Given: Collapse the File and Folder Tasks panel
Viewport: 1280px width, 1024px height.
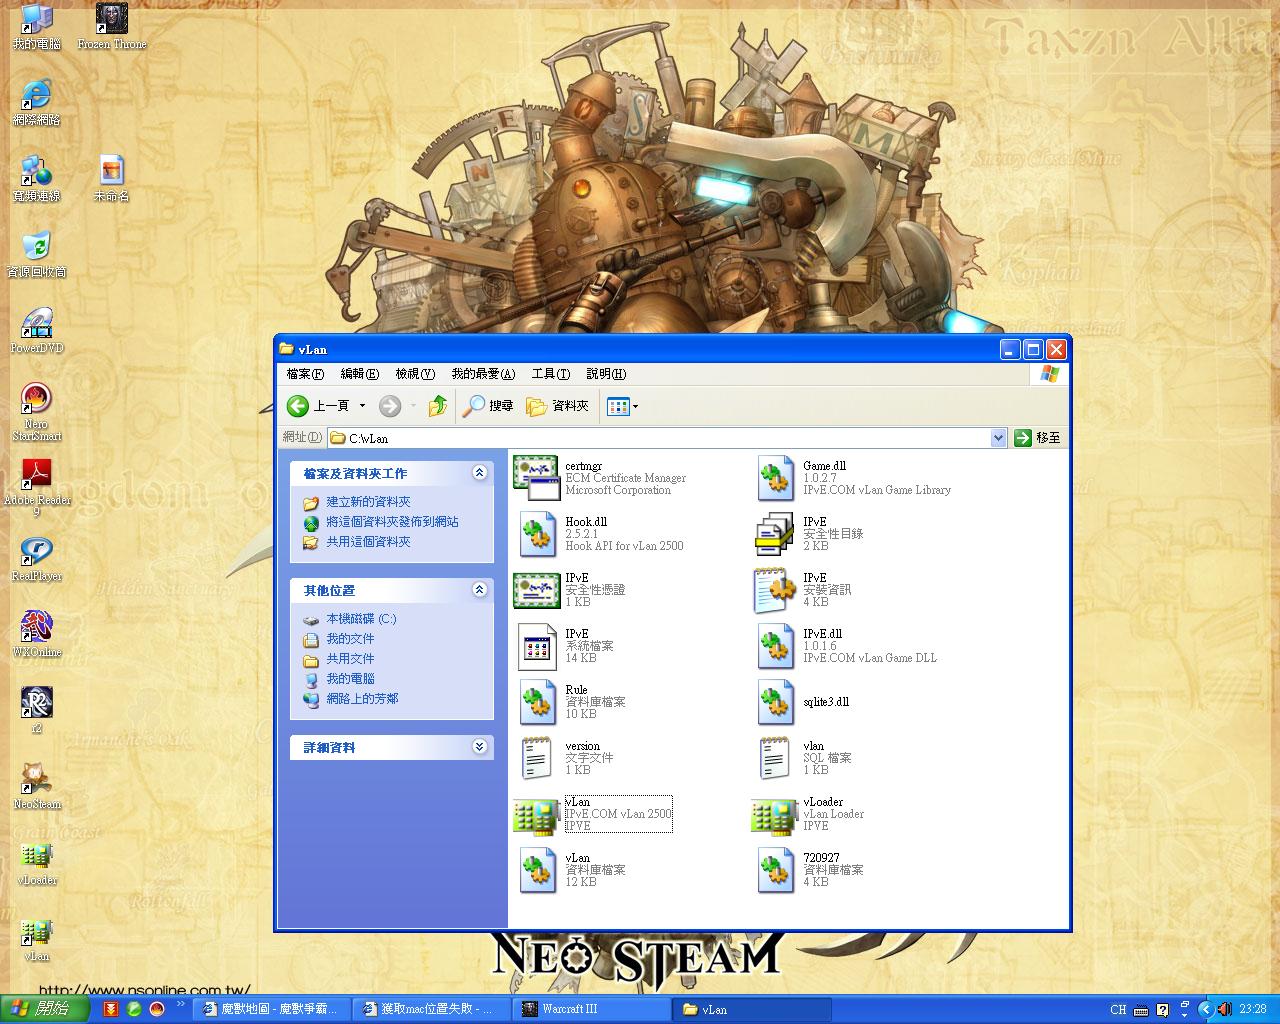Looking at the screenshot, I should [x=479, y=473].
